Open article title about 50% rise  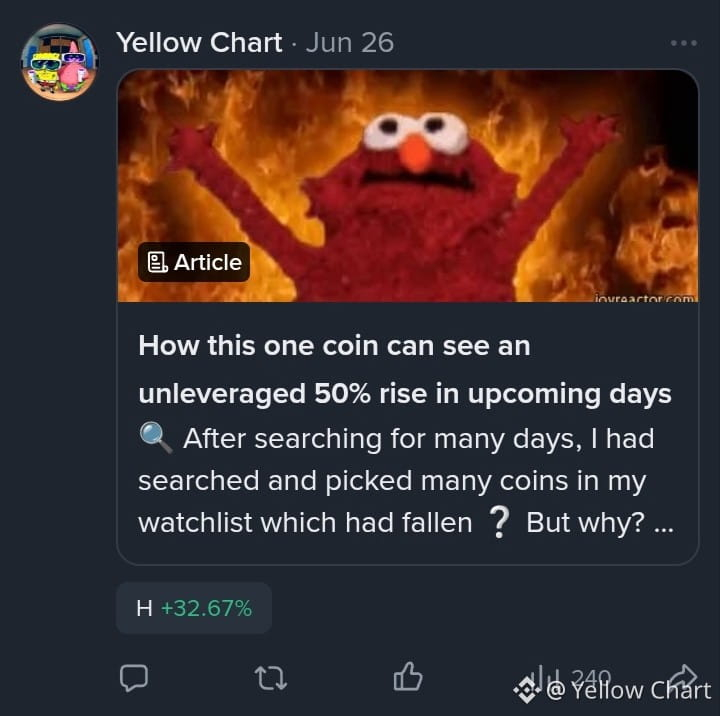click(405, 369)
